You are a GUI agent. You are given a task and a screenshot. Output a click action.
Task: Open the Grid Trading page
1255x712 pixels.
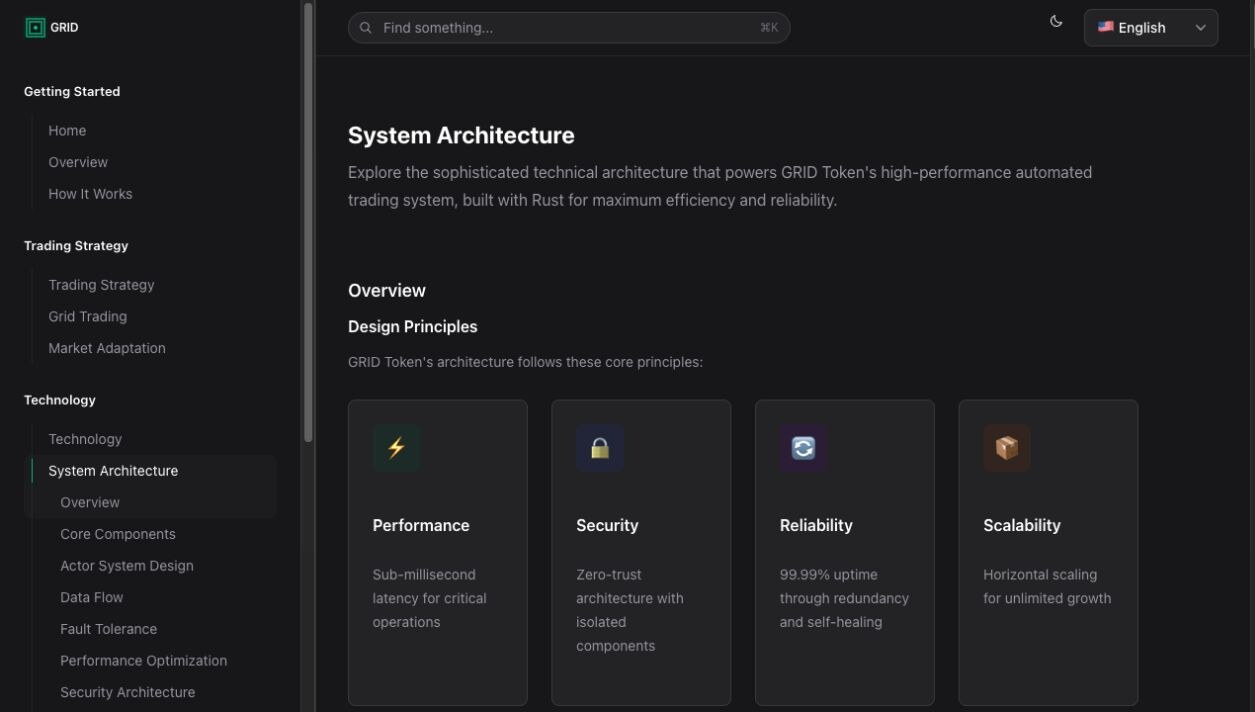pos(87,317)
